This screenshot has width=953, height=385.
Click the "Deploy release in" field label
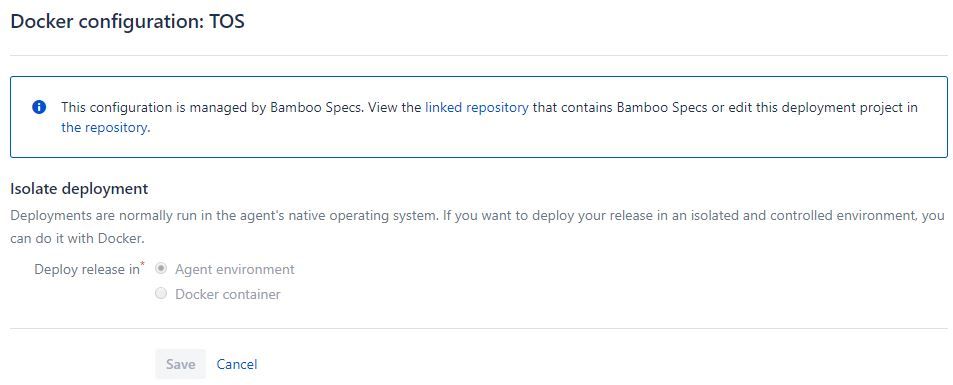coord(87,269)
